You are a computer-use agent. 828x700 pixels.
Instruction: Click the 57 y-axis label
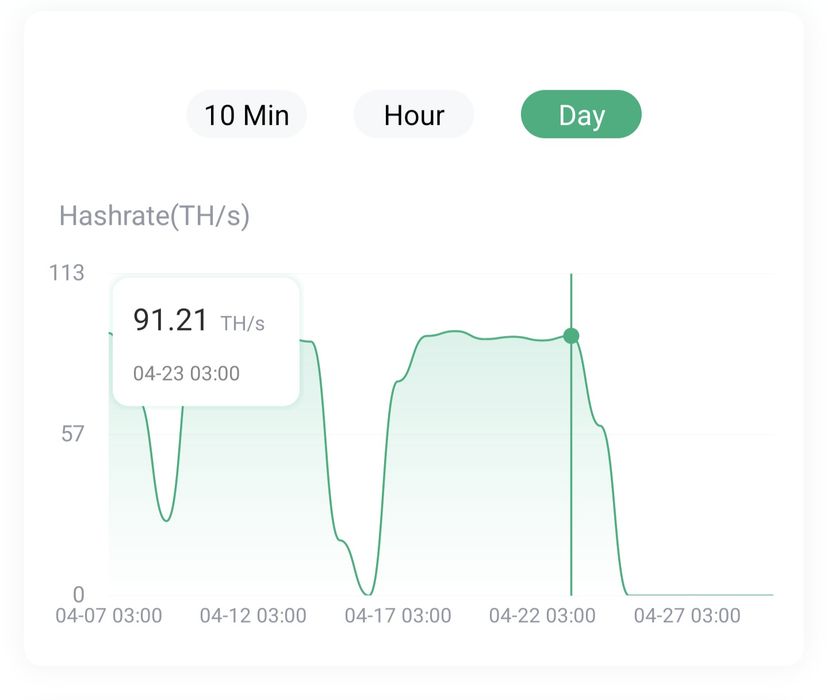click(x=72, y=434)
